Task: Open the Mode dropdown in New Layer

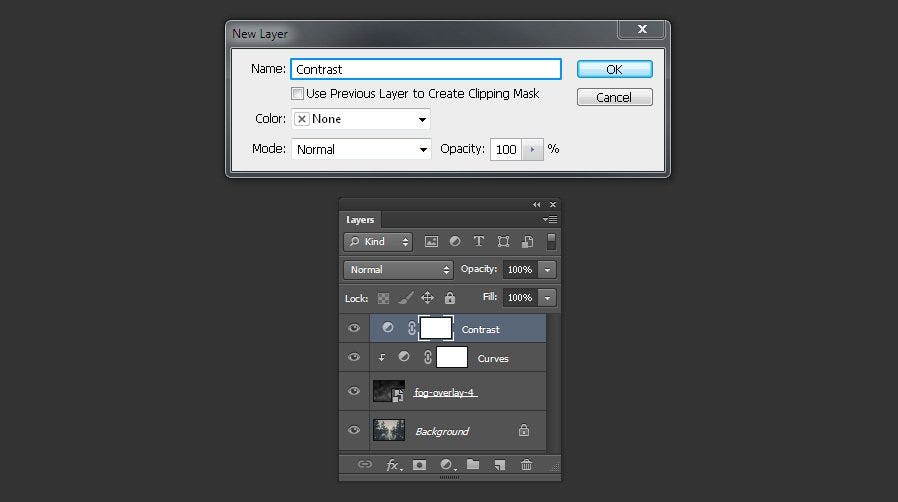Action: [361, 149]
